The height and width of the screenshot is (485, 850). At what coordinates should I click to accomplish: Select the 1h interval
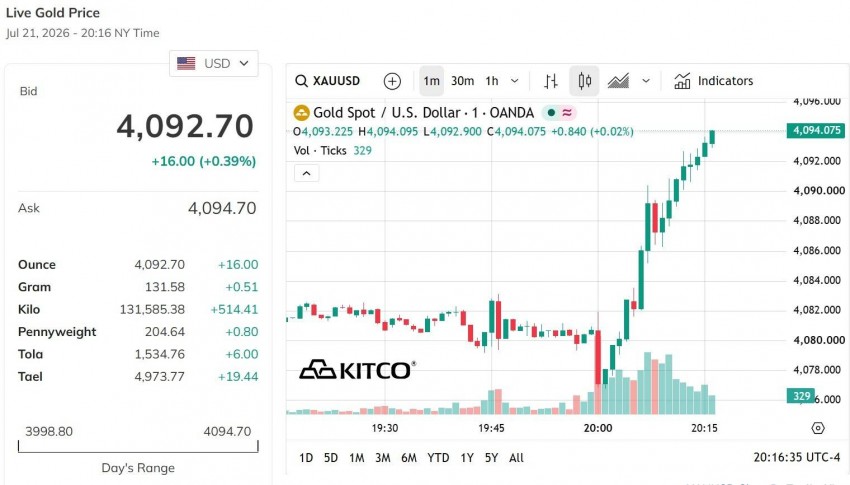point(492,81)
